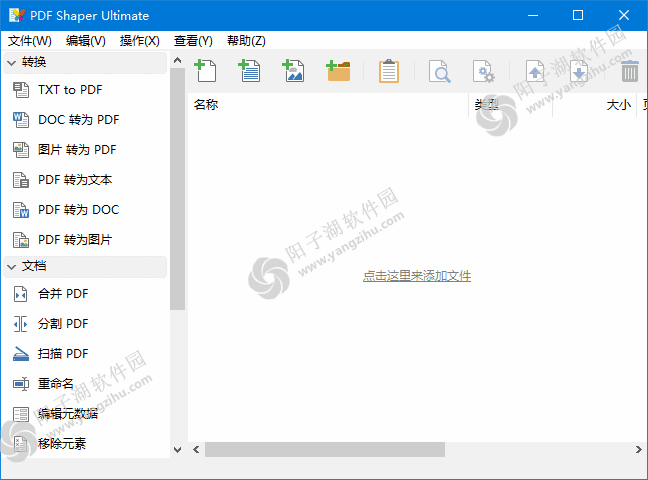
Task: Click the document settings gear icon
Action: [x=484, y=71]
